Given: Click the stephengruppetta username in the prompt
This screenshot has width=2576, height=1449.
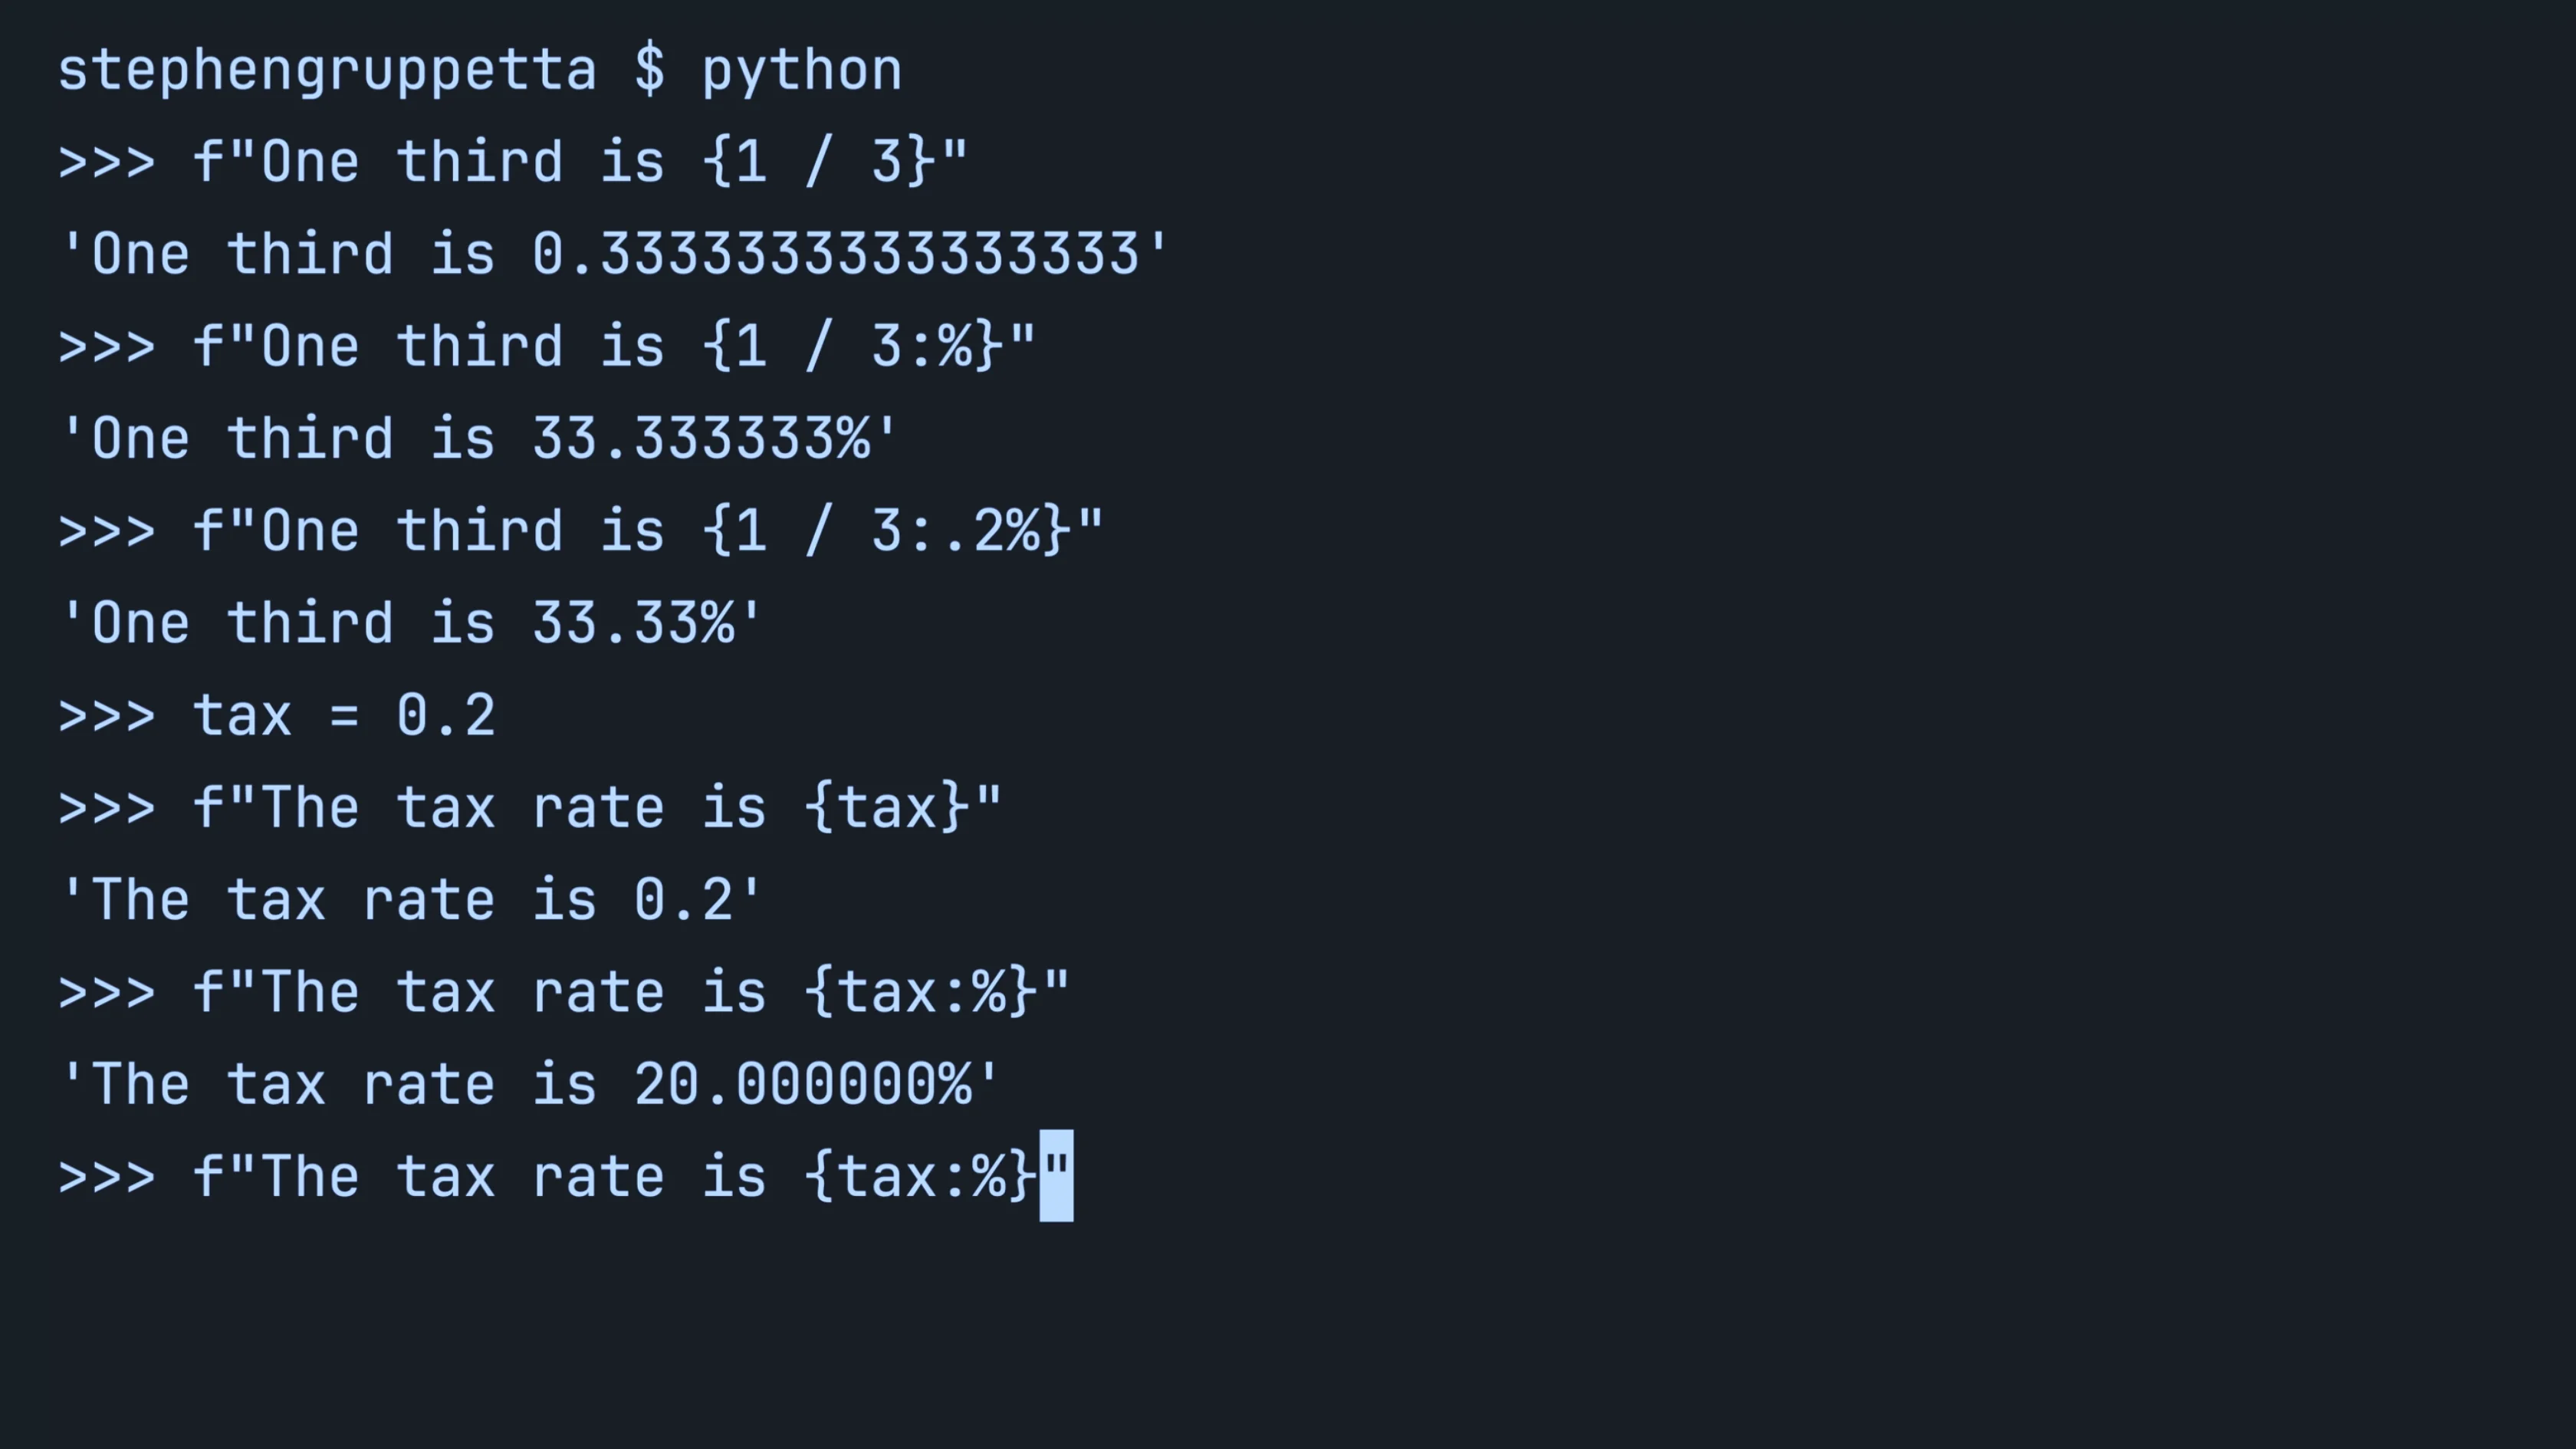Looking at the screenshot, I should pos(327,72).
